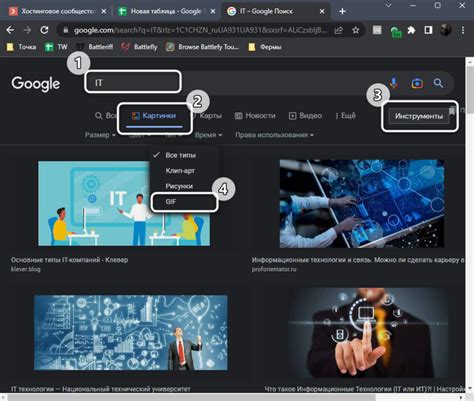Open the tab search chevron in title bar
474x401 pixels.
(x=388, y=5)
